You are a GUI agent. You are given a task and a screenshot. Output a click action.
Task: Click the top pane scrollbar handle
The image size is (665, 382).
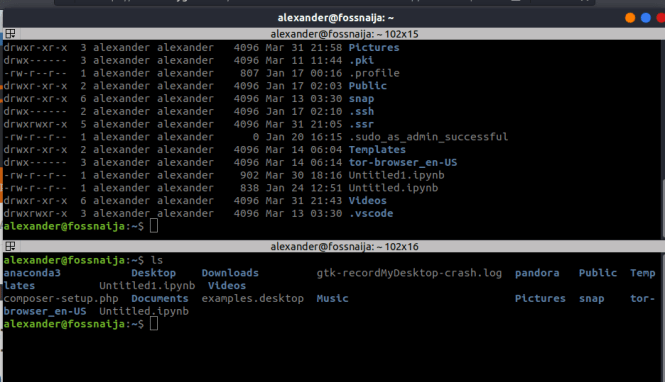pyautogui.click(x=663, y=208)
